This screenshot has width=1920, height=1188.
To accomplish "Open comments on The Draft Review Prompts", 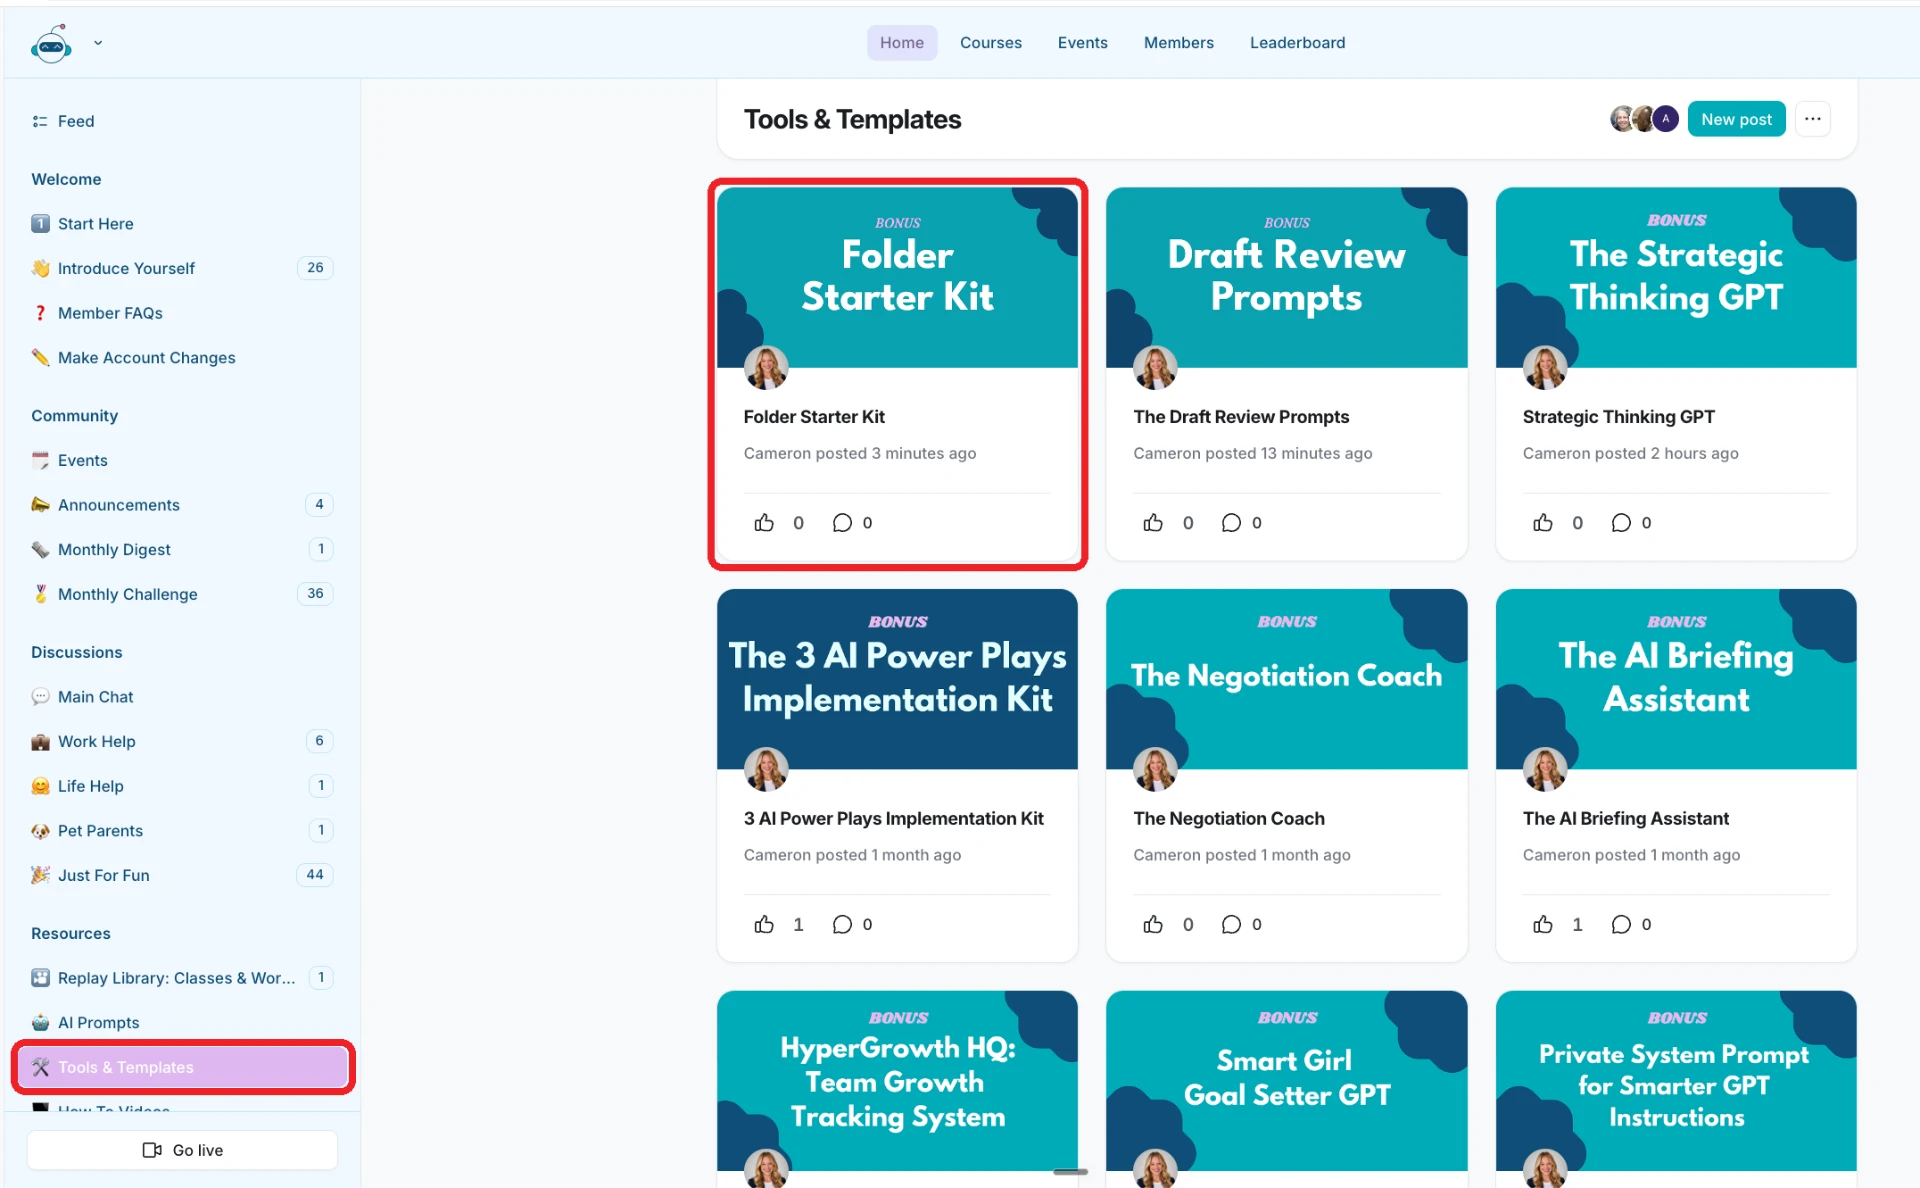I will [1231, 523].
